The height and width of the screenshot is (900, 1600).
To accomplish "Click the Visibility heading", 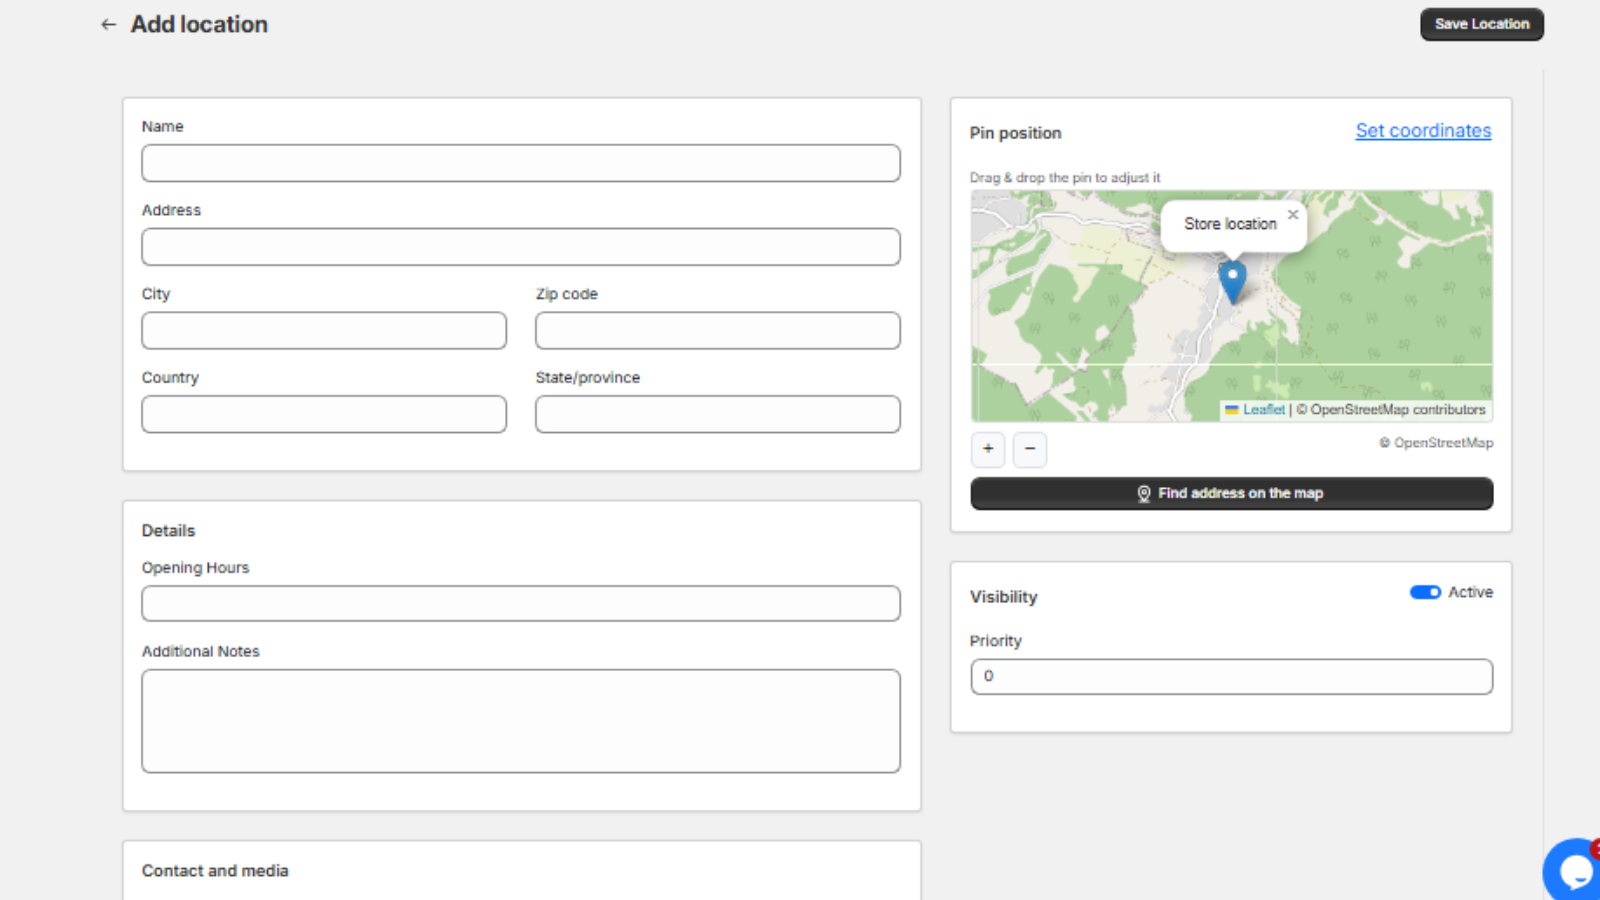I will point(1003,597).
